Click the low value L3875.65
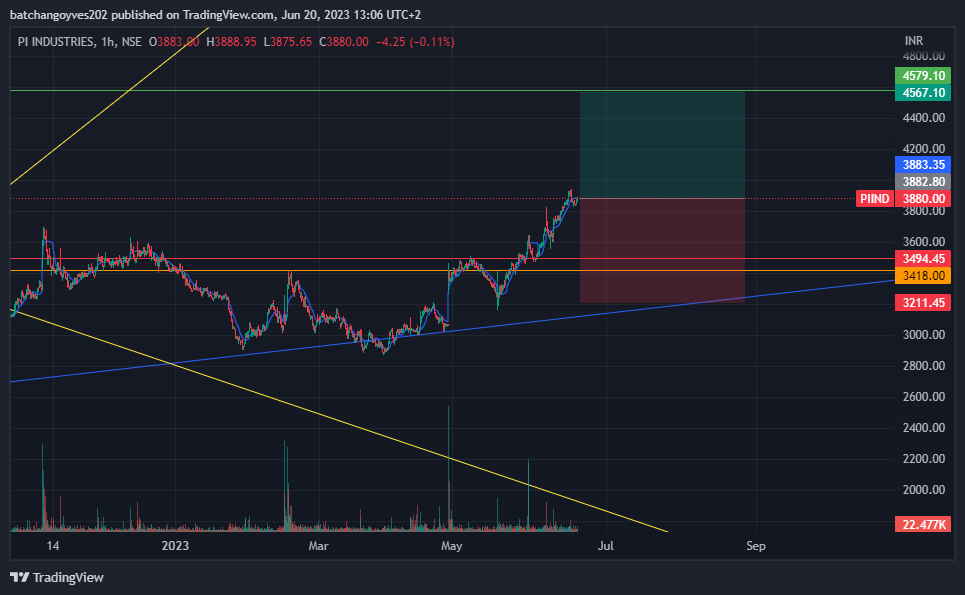The height and width of the screenshot is (595, 965). 287,42
